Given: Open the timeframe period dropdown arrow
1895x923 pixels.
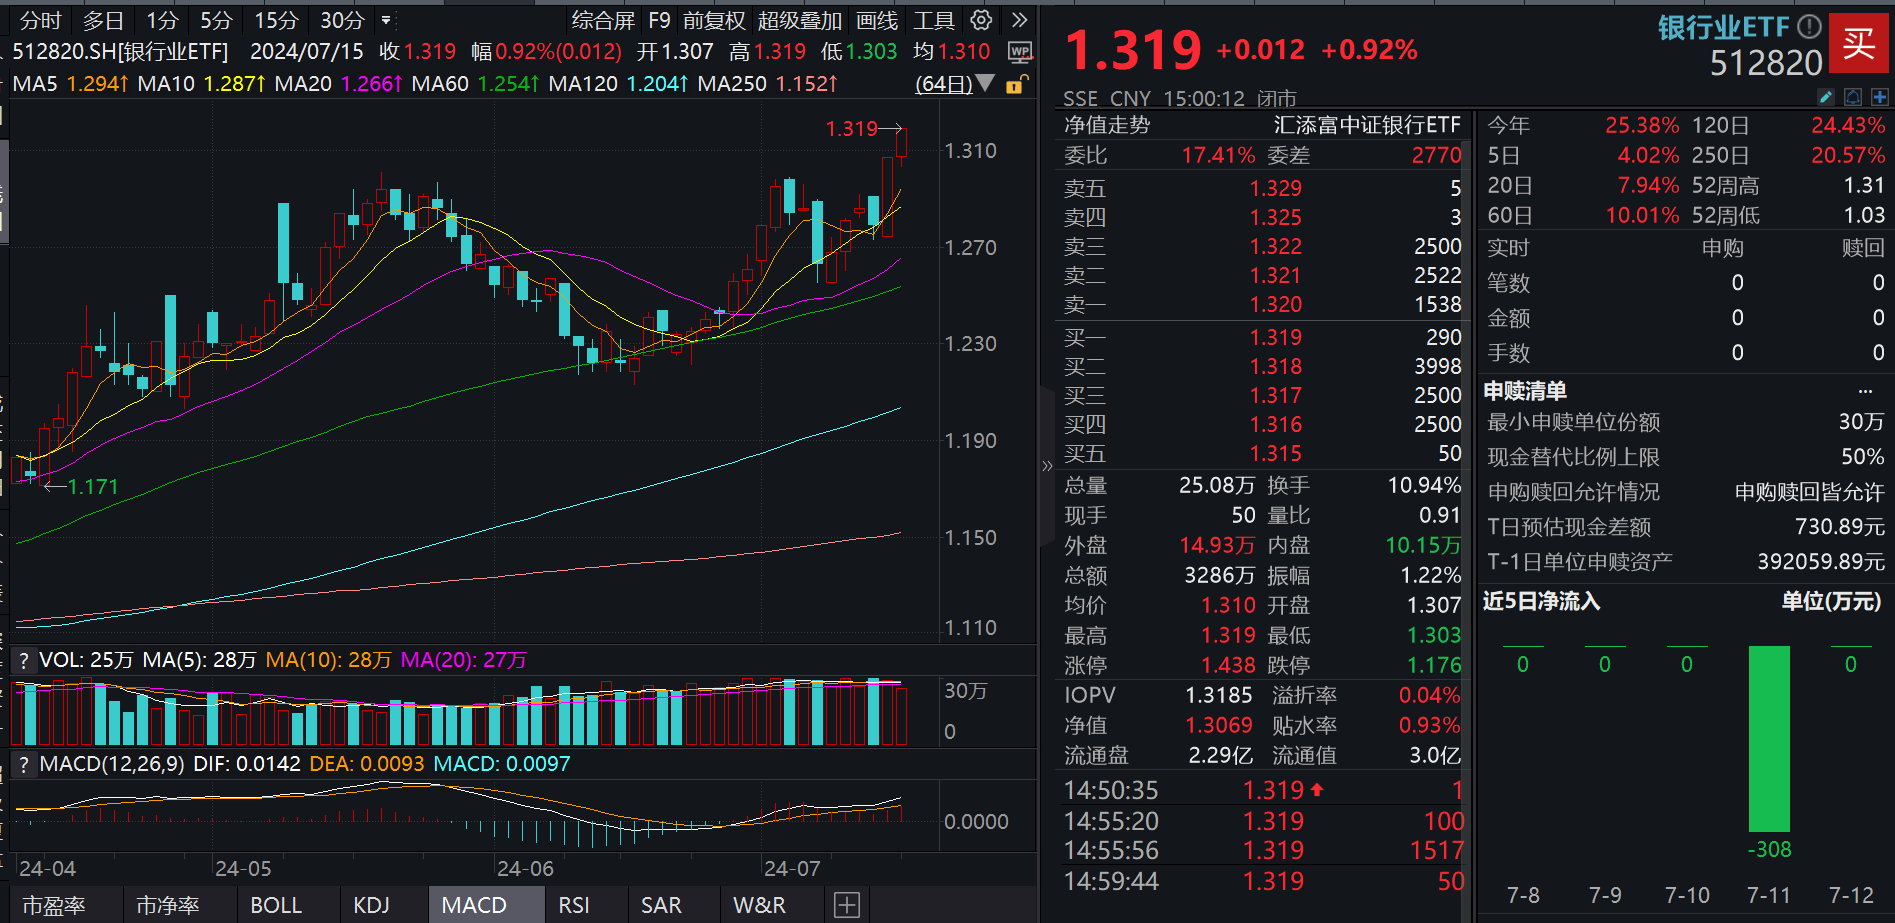Looking at the screenshot, I should tap(386, 20).
